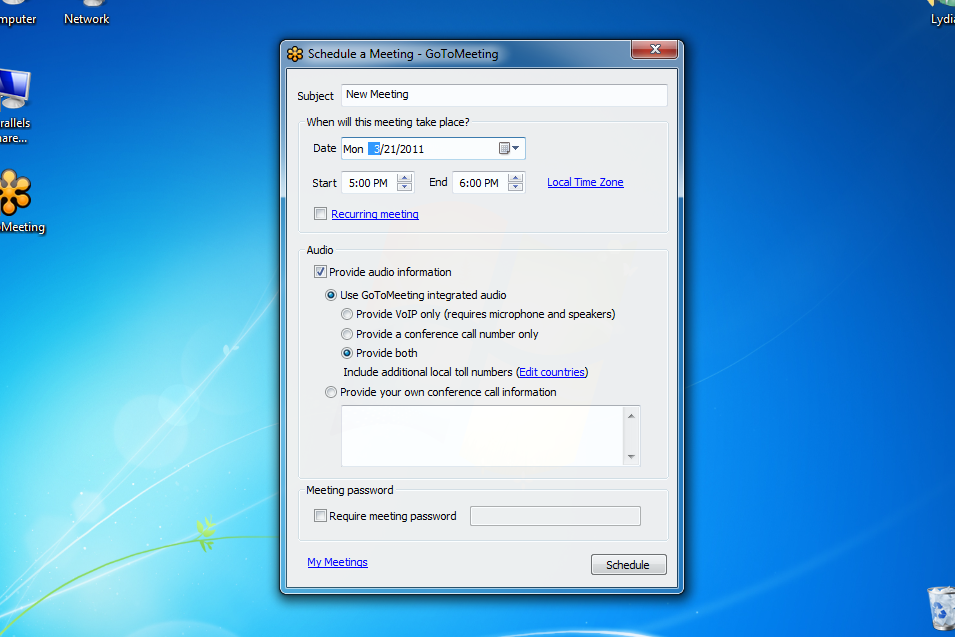This screenshot has width=955, height=637.
Task: Decrease the End time with down arrow
Action: coord(515,186)
